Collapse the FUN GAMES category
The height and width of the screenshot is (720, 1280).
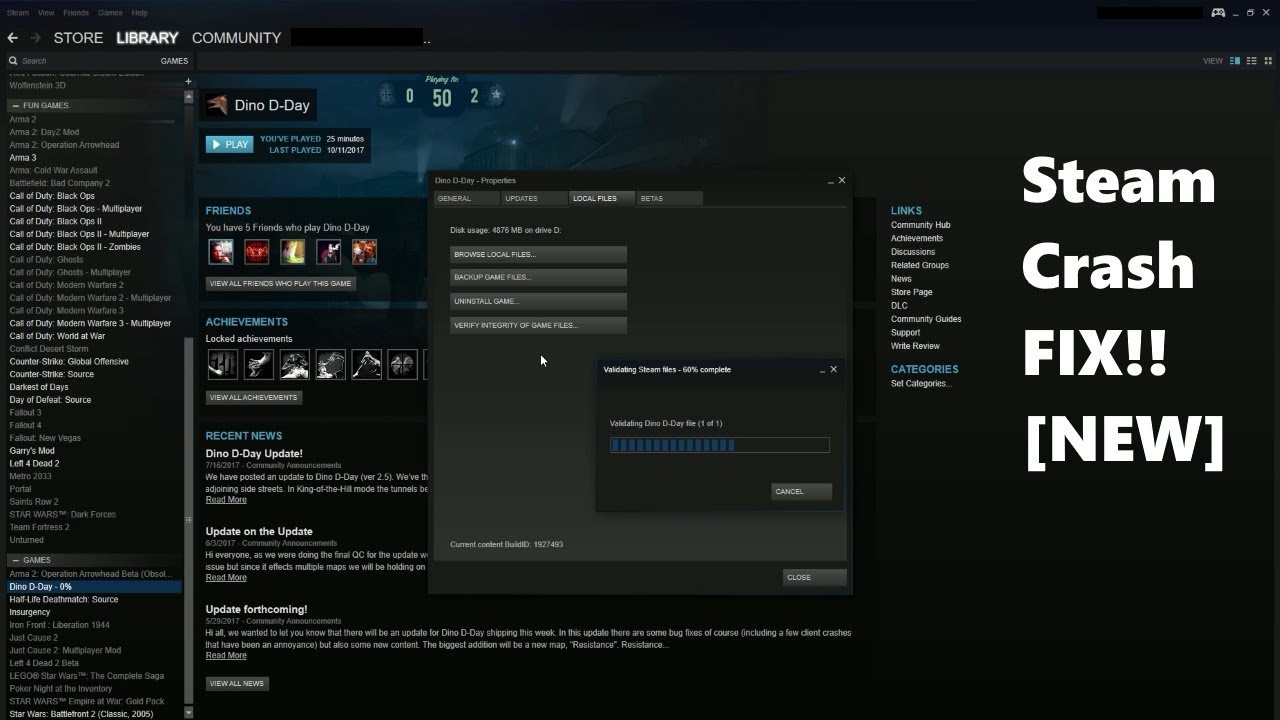pos(15,106)
